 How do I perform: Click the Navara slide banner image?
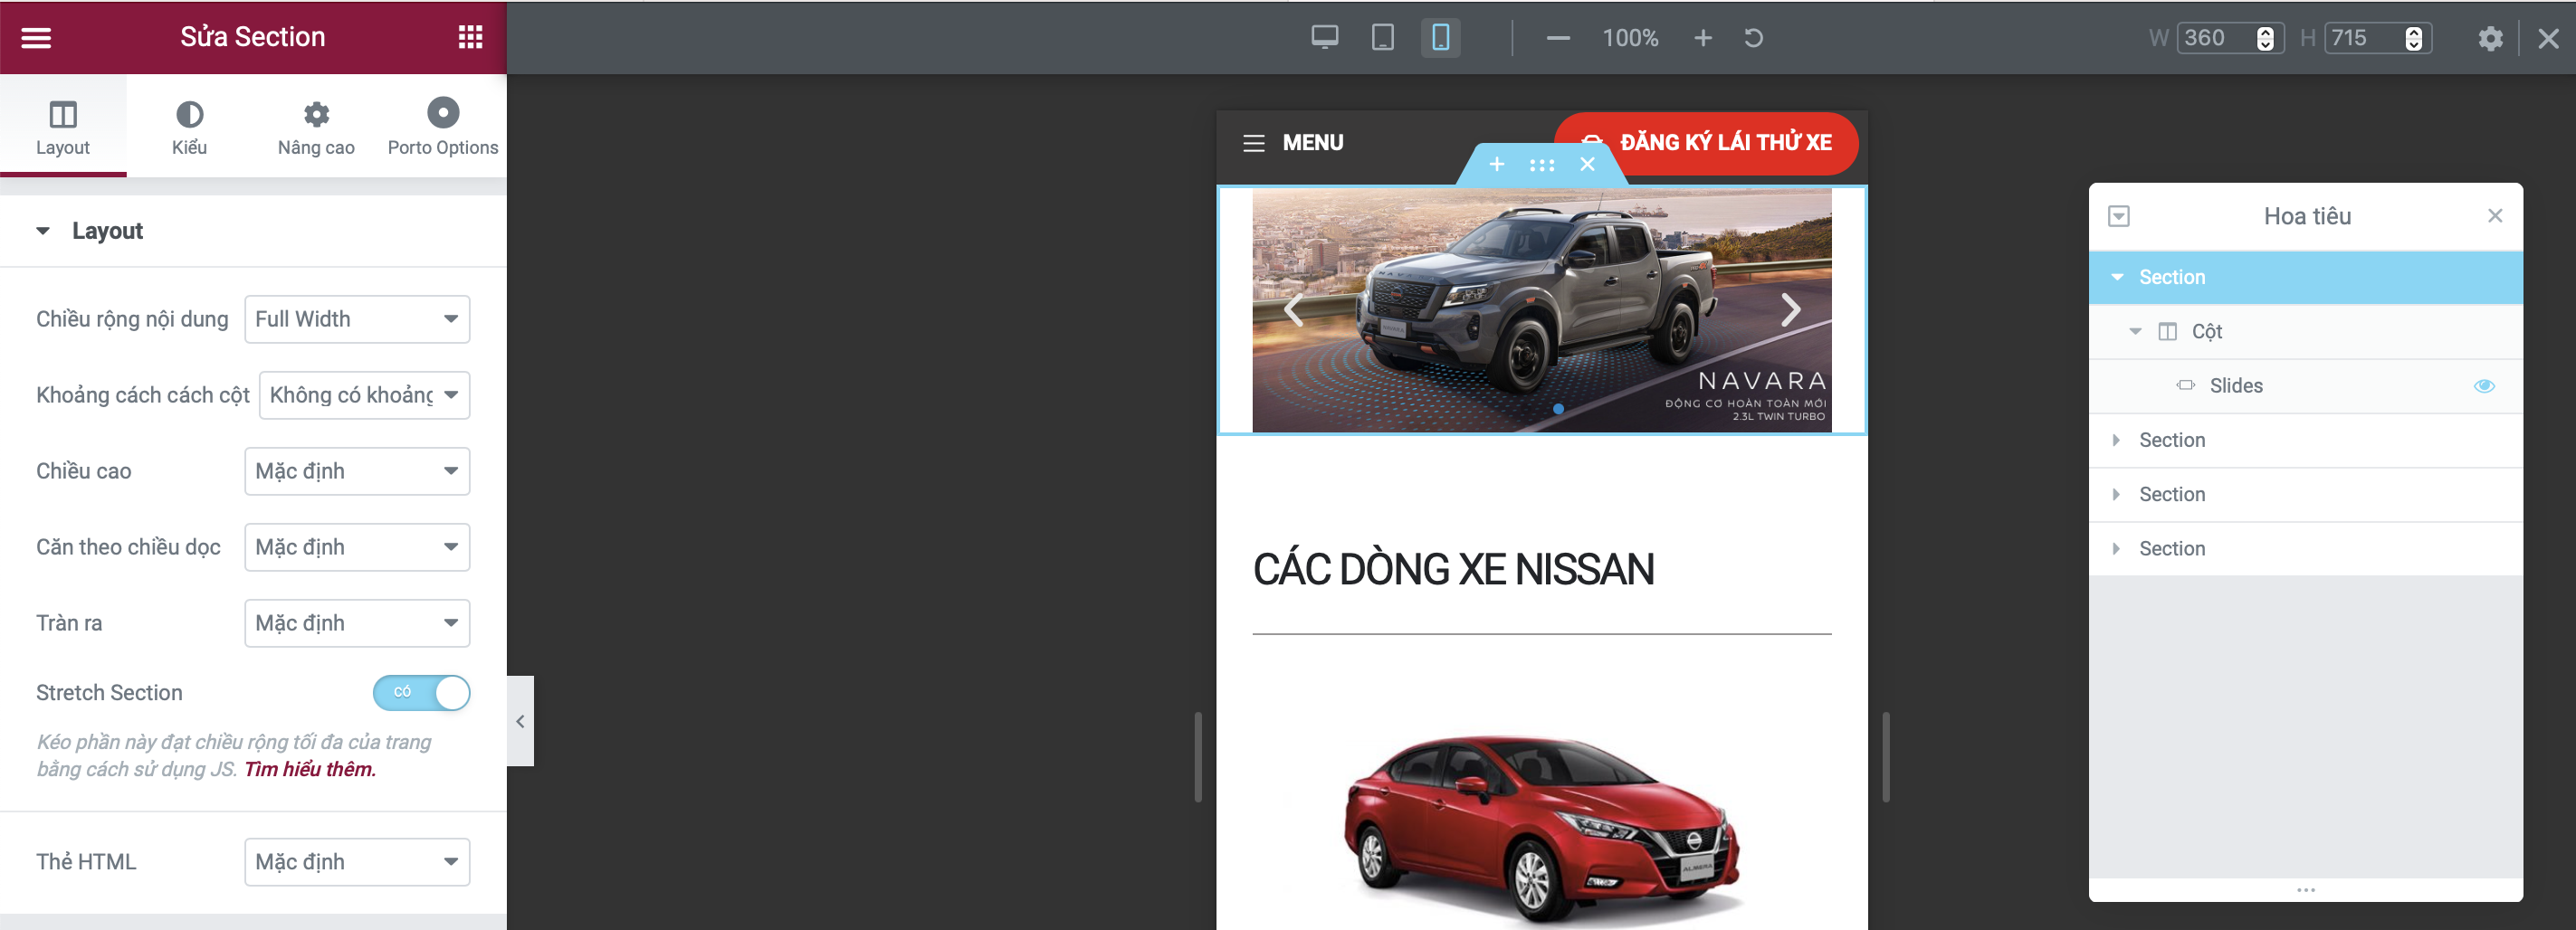click(x=1541, y=310)
